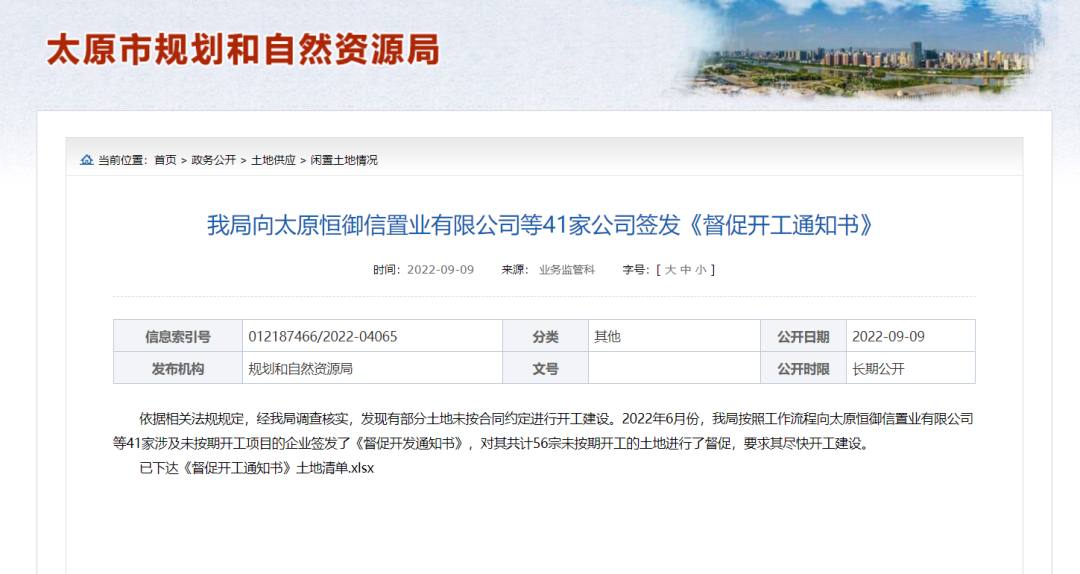Click the 信息索引号 header cell
The height and width of the screenshot is (574, 1080).
[178, 336]
